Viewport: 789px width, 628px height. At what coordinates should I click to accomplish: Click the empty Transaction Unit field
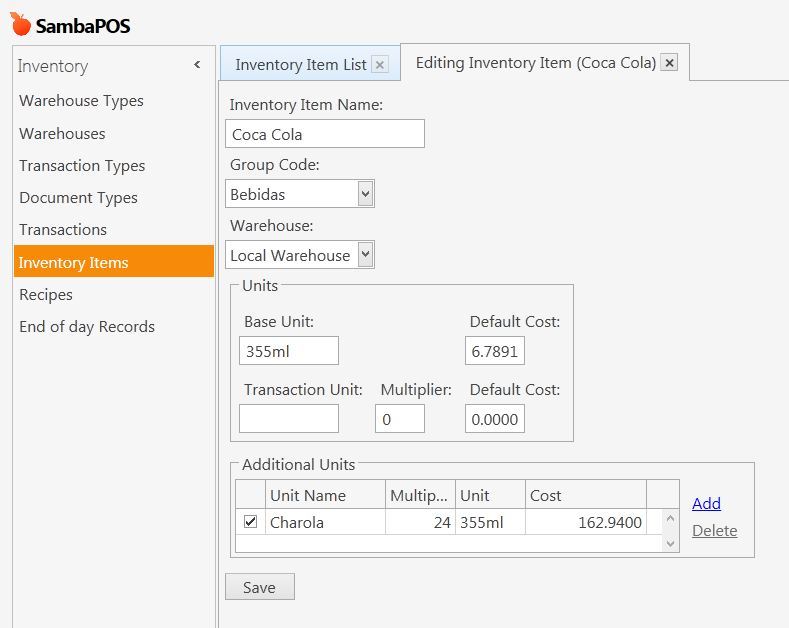click(x=289, y=419)
